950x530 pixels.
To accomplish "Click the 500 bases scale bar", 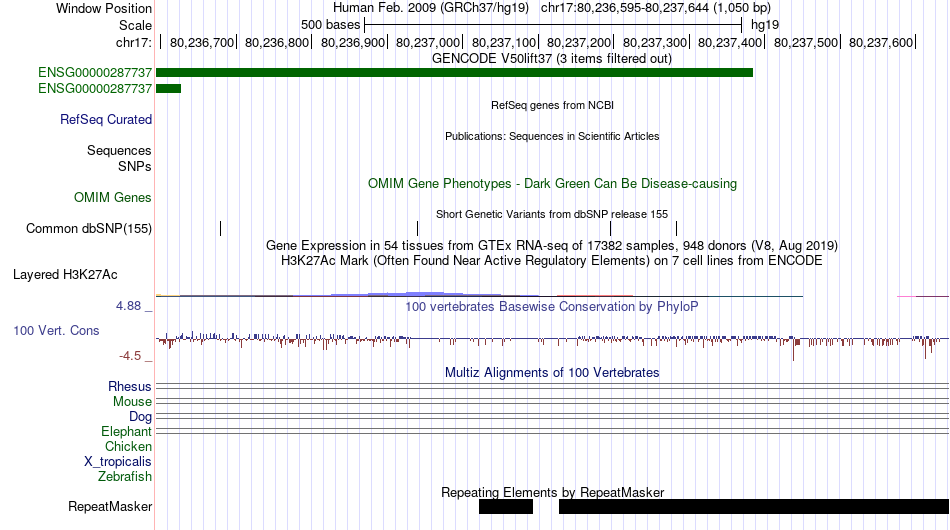I will 553,25.
